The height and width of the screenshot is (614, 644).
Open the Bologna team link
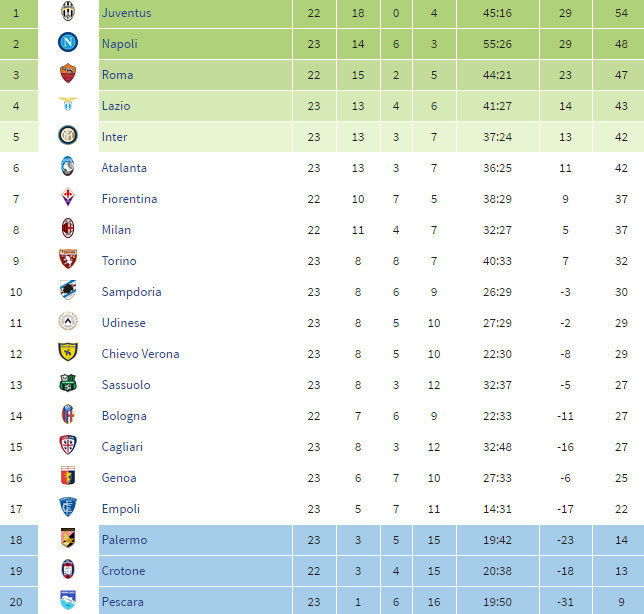(x=124, y=416)
